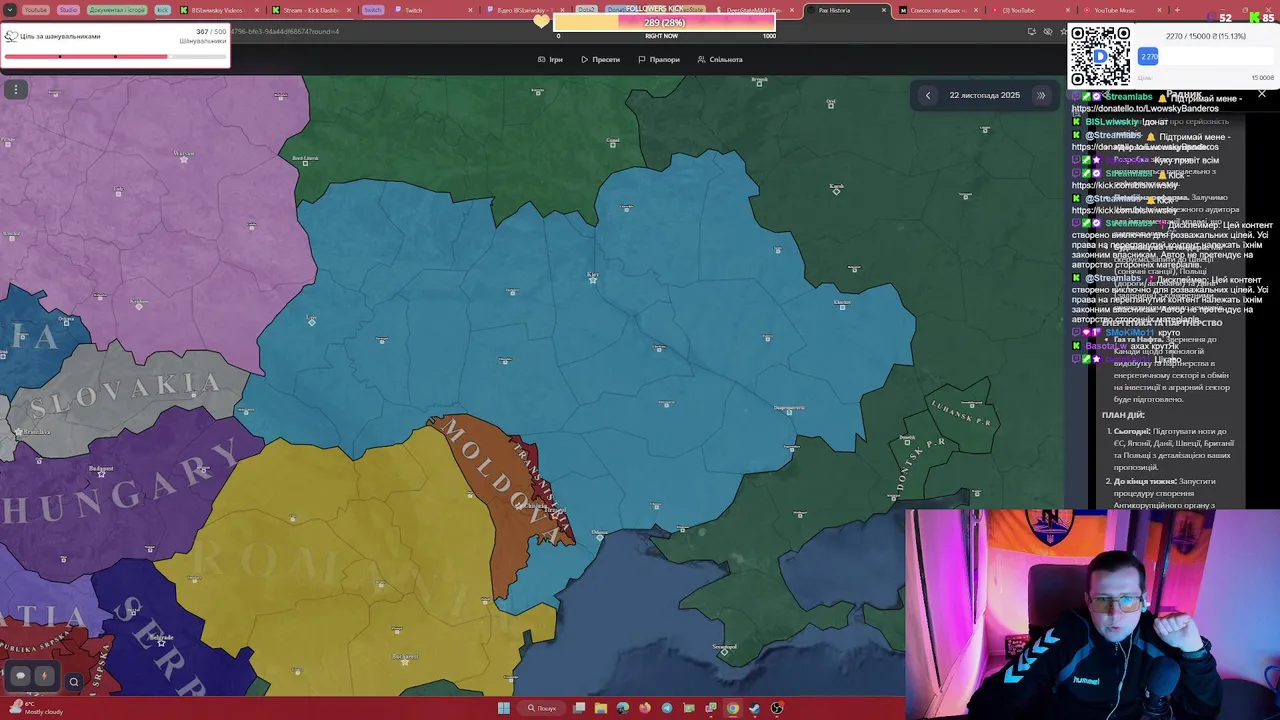Open Telegram from the taskbar
The width and height of the screenshot is (1280, 720).
[667, 708]
